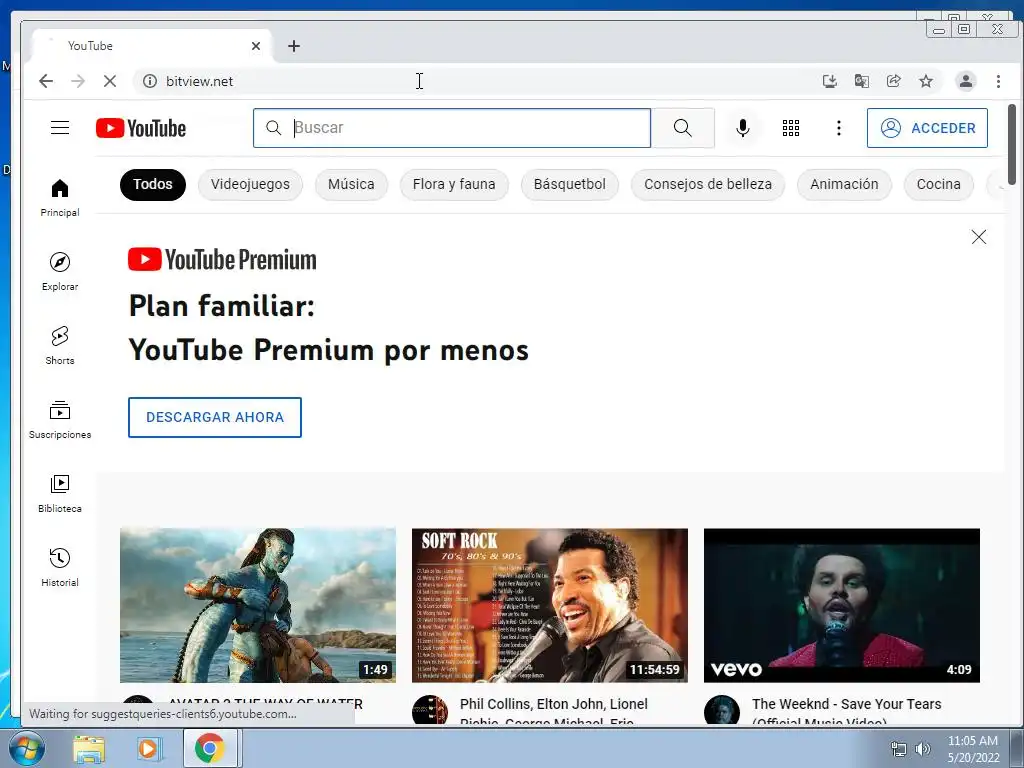
Task: Open the volume tray icon
Action: tap(923, 749)
